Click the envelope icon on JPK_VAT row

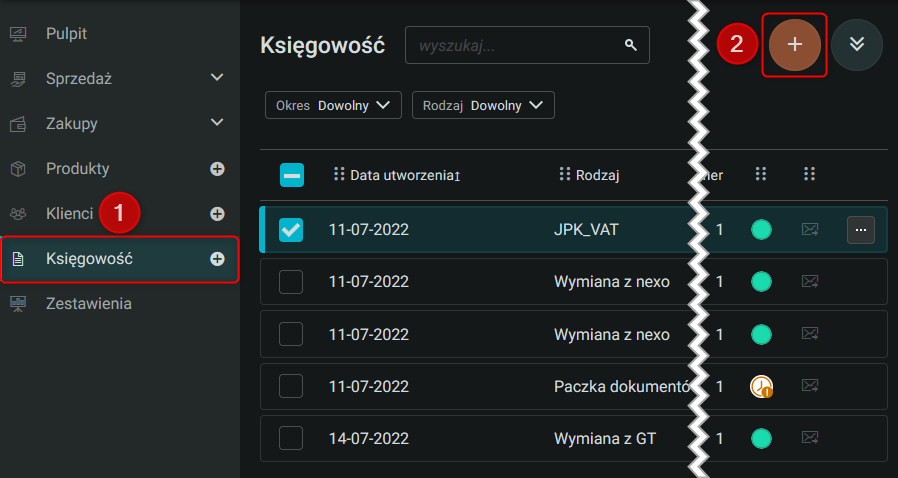tap(810, 230)
